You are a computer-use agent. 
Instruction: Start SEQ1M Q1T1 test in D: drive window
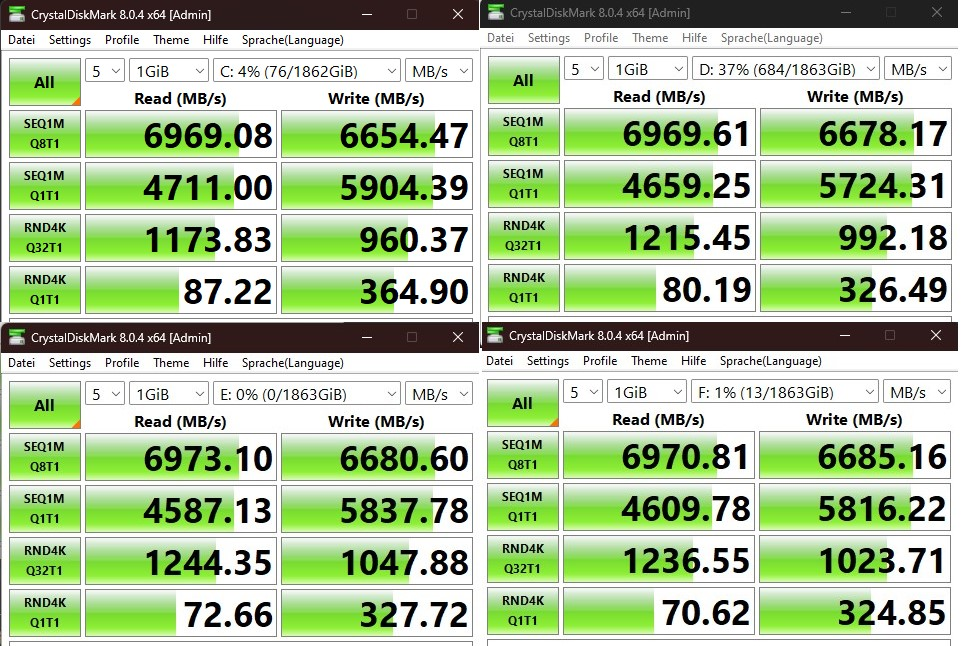[x=524, y=184]
